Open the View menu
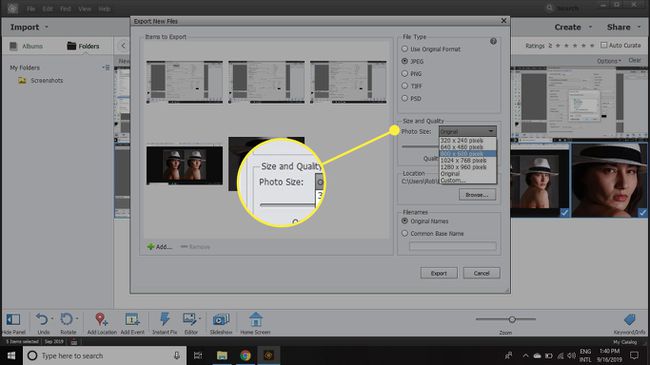 tap(85, 9)
